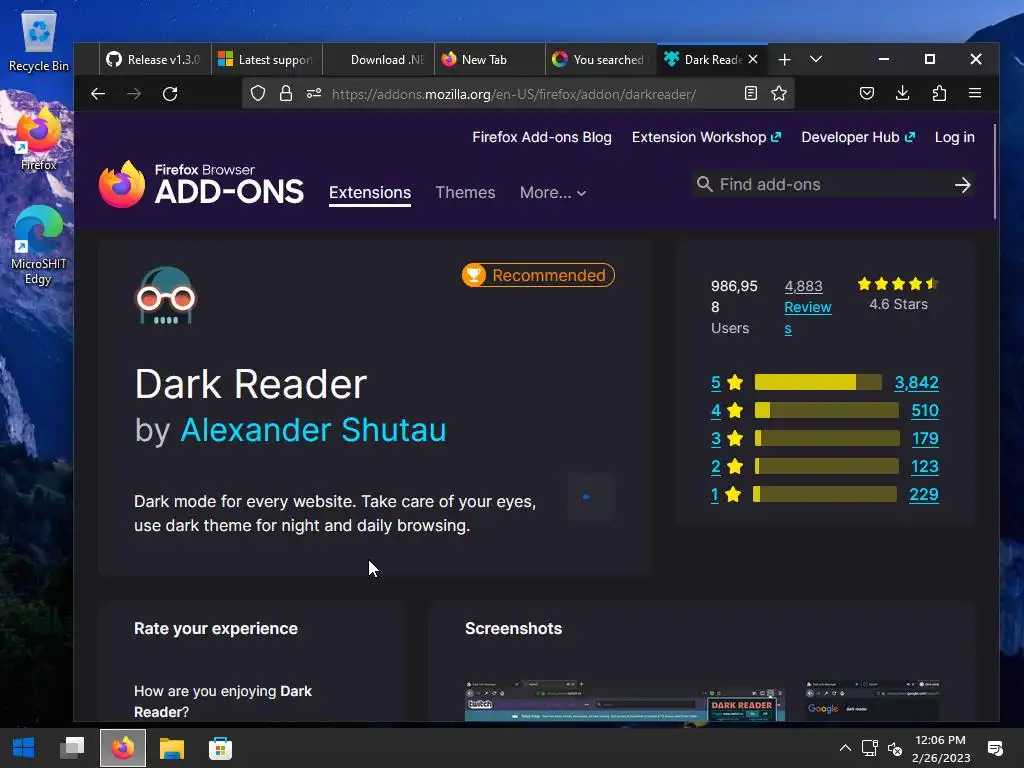Bookmark this page with the star icon
Image resolution: width=1024 pixels, height=768 pixels.
tap(779, 93)
